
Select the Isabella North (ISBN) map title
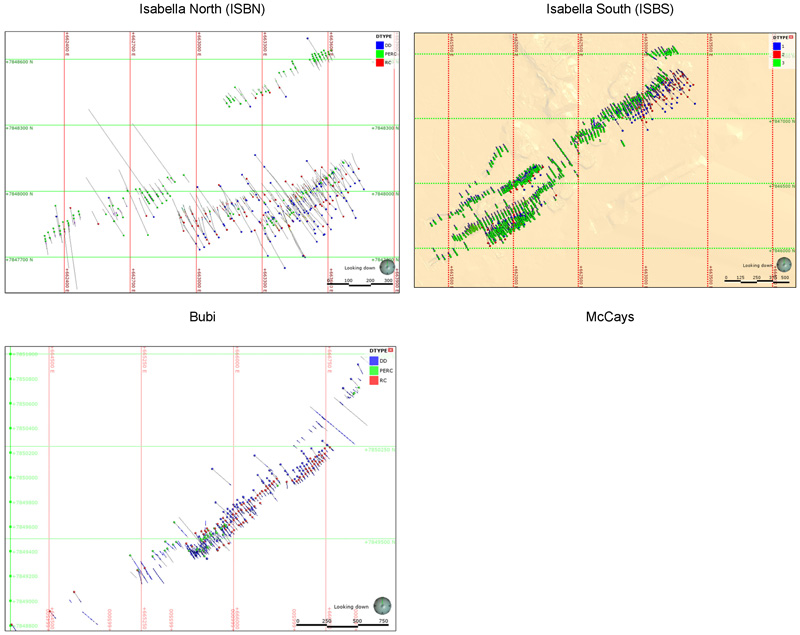point(200,10)
